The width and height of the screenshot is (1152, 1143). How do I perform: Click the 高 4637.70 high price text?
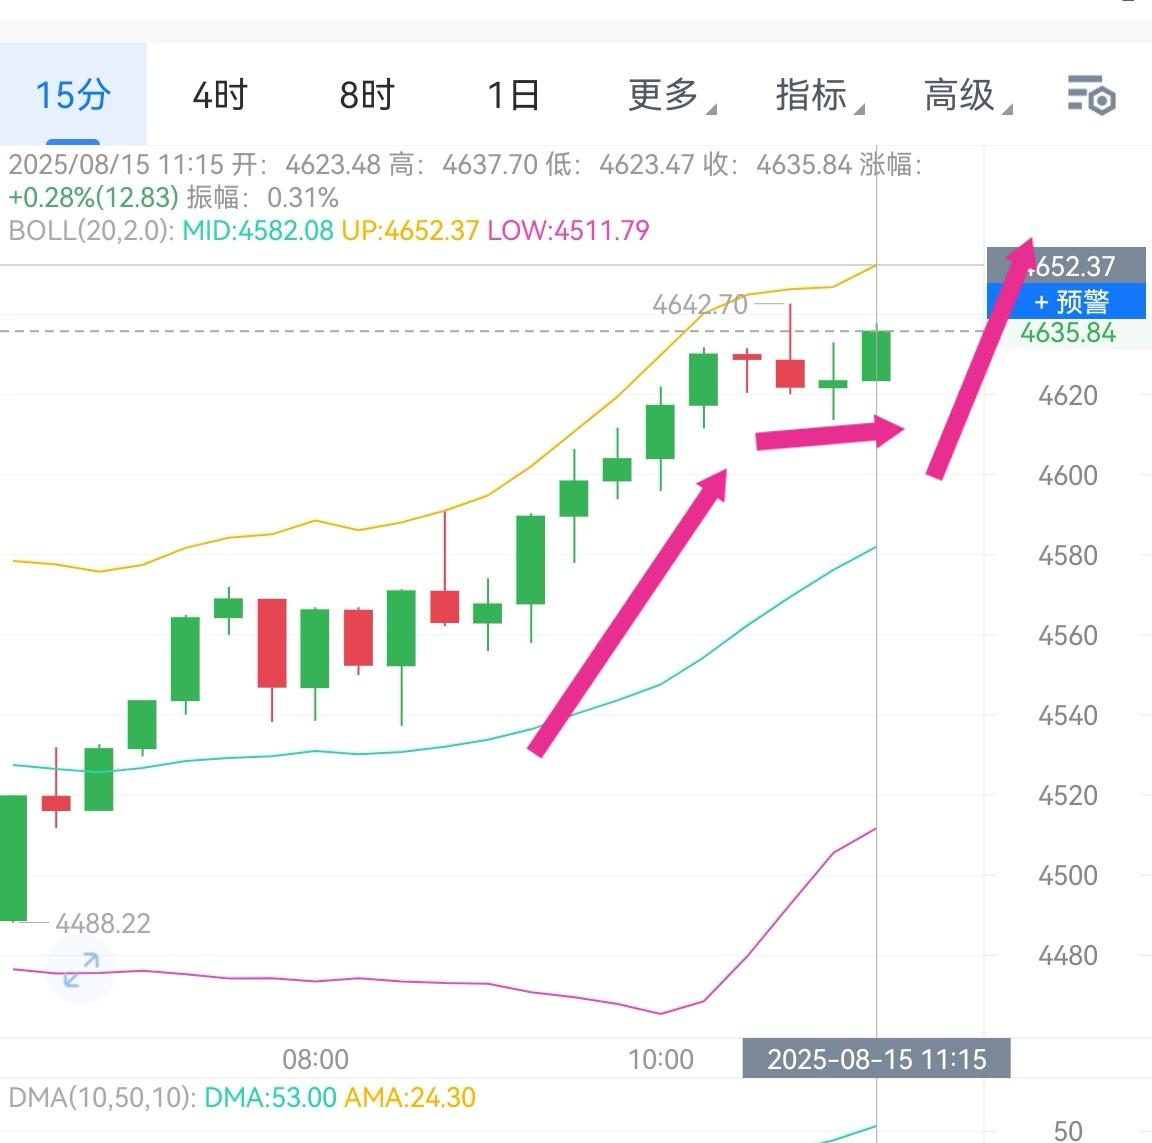coord(464,165)
